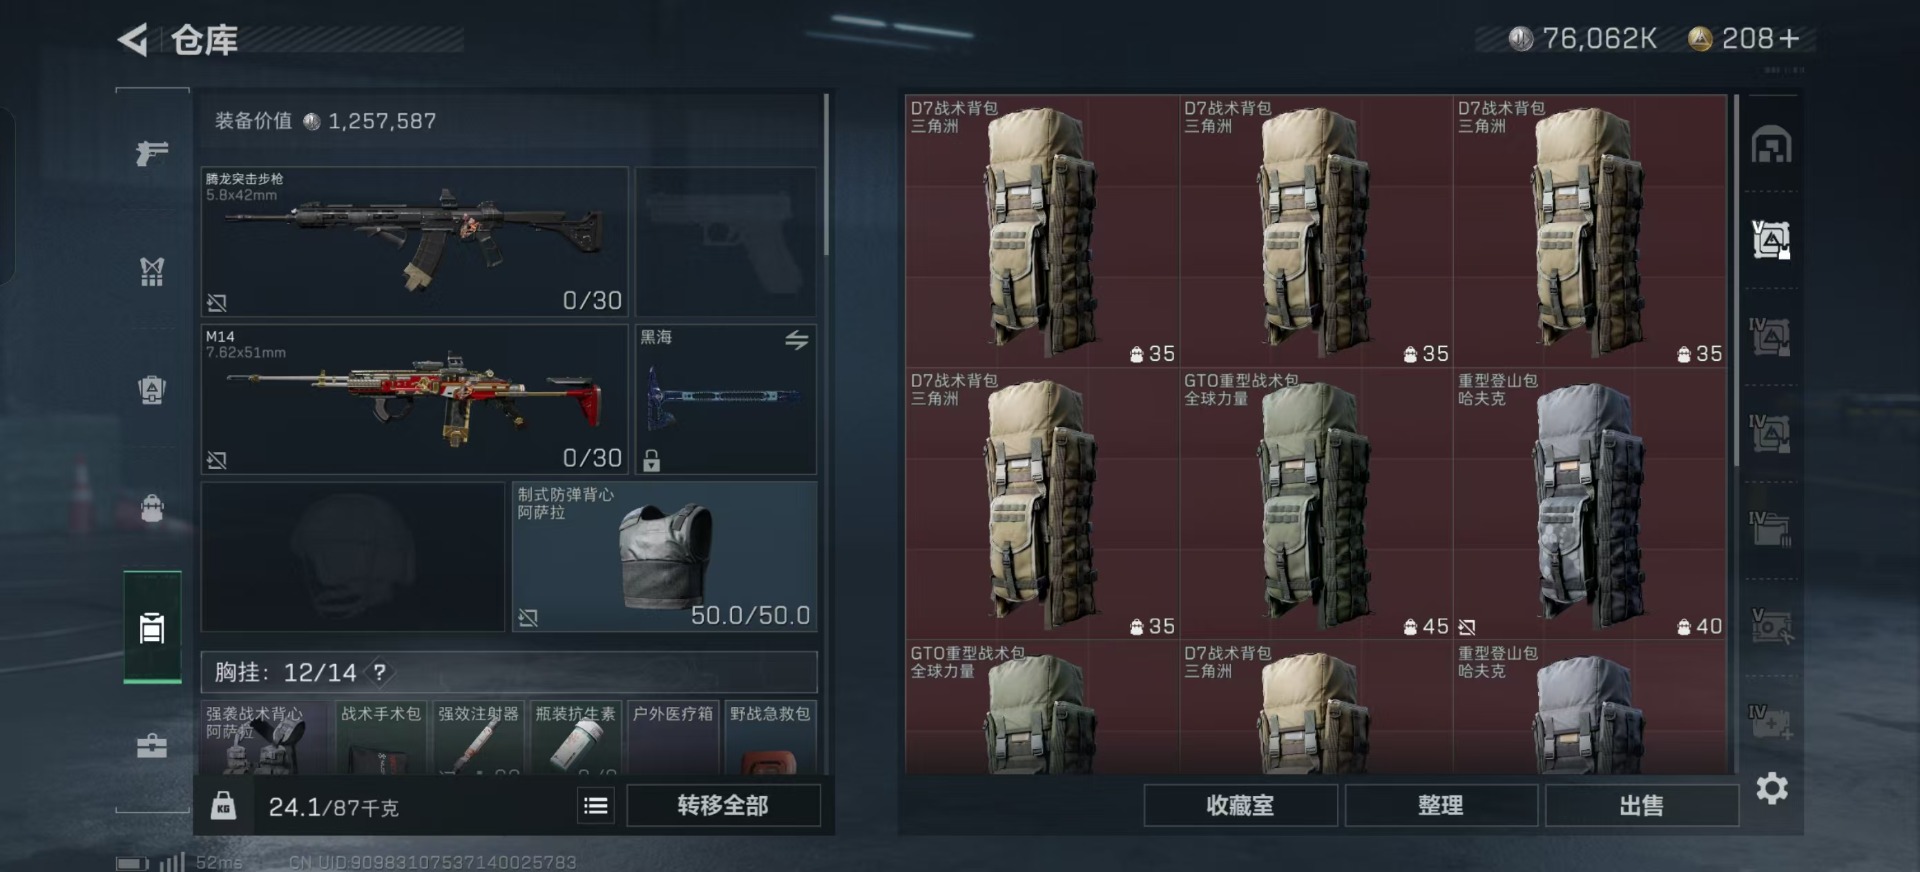The width and height of the screenshot is (1920, 872).
Task: Select the medical kit briefcase sidebar icon
Action: [x=152, y=746]
